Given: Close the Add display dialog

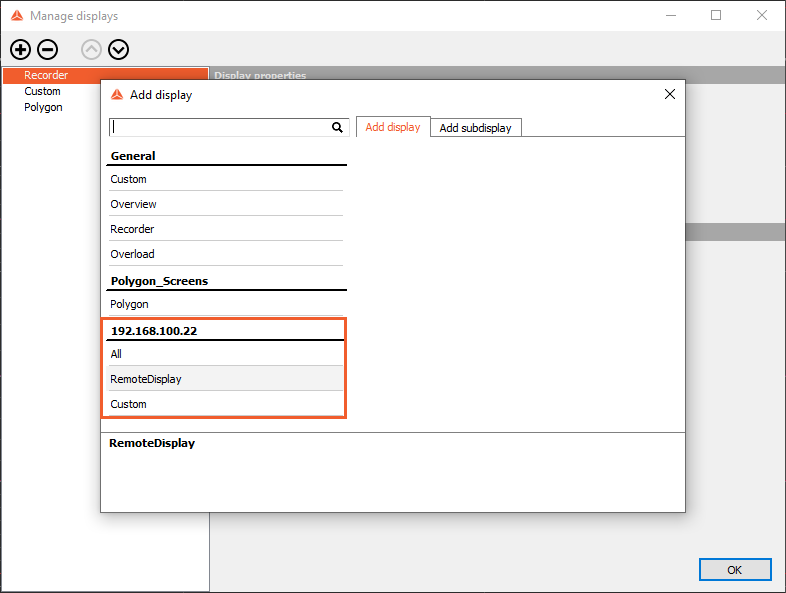Looking at the screenshot, I should pos(670,94).
